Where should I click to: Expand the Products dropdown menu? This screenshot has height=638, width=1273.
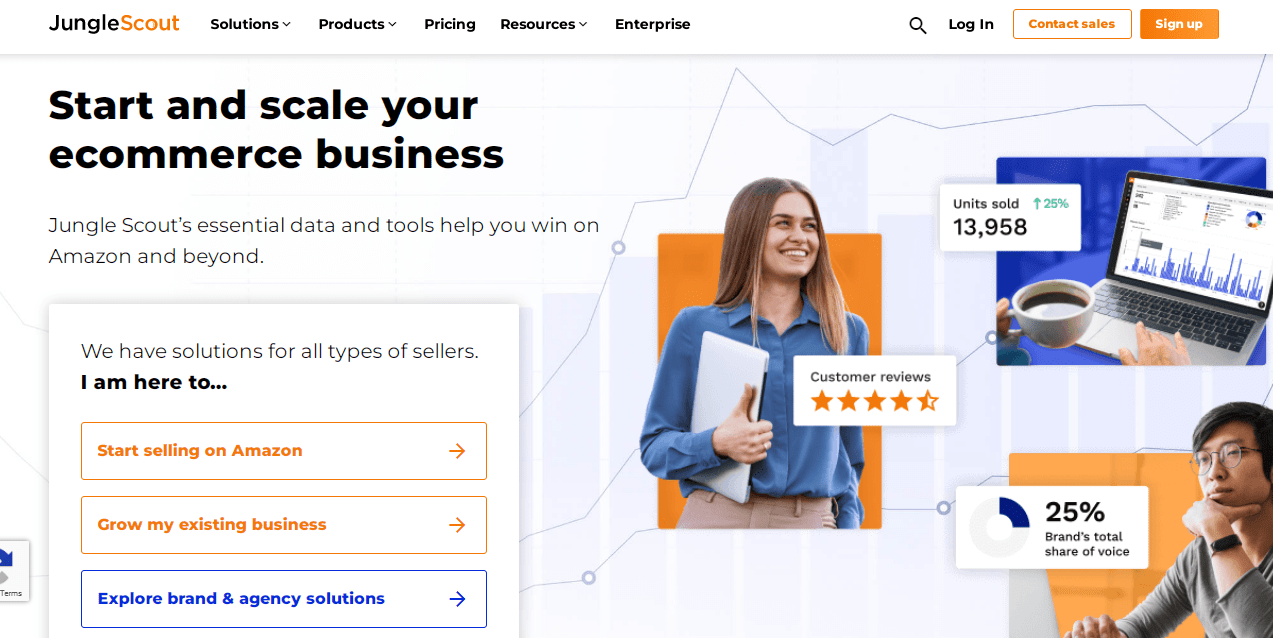click(x=357, y=24)
